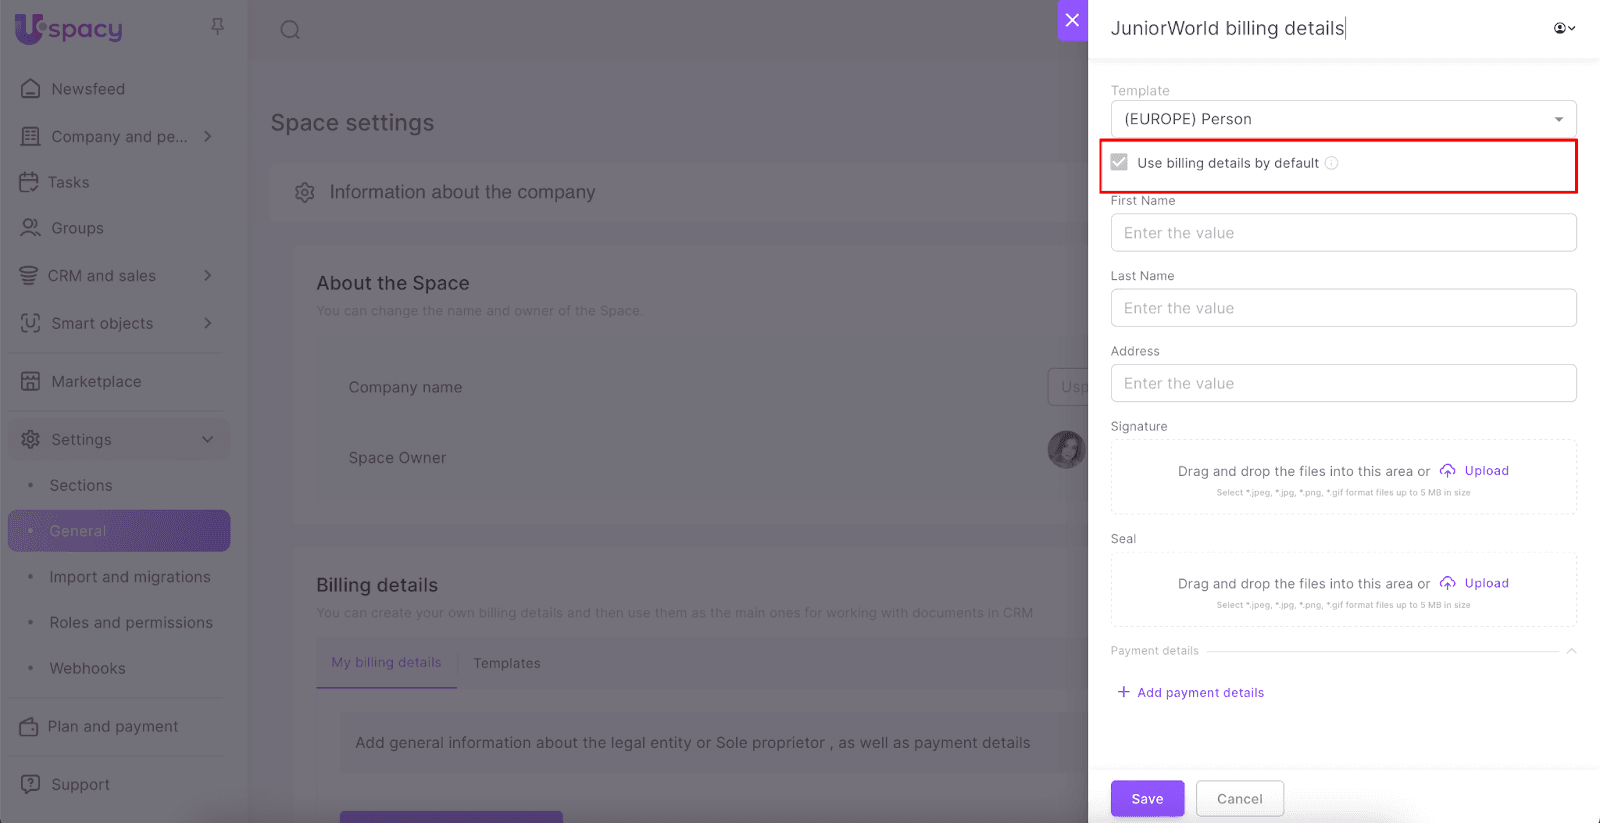Viewport: 1600px width, 823px height.
Task: Collapse the Payment details section
Action: pyautogui.click(x=1571, y=651)
